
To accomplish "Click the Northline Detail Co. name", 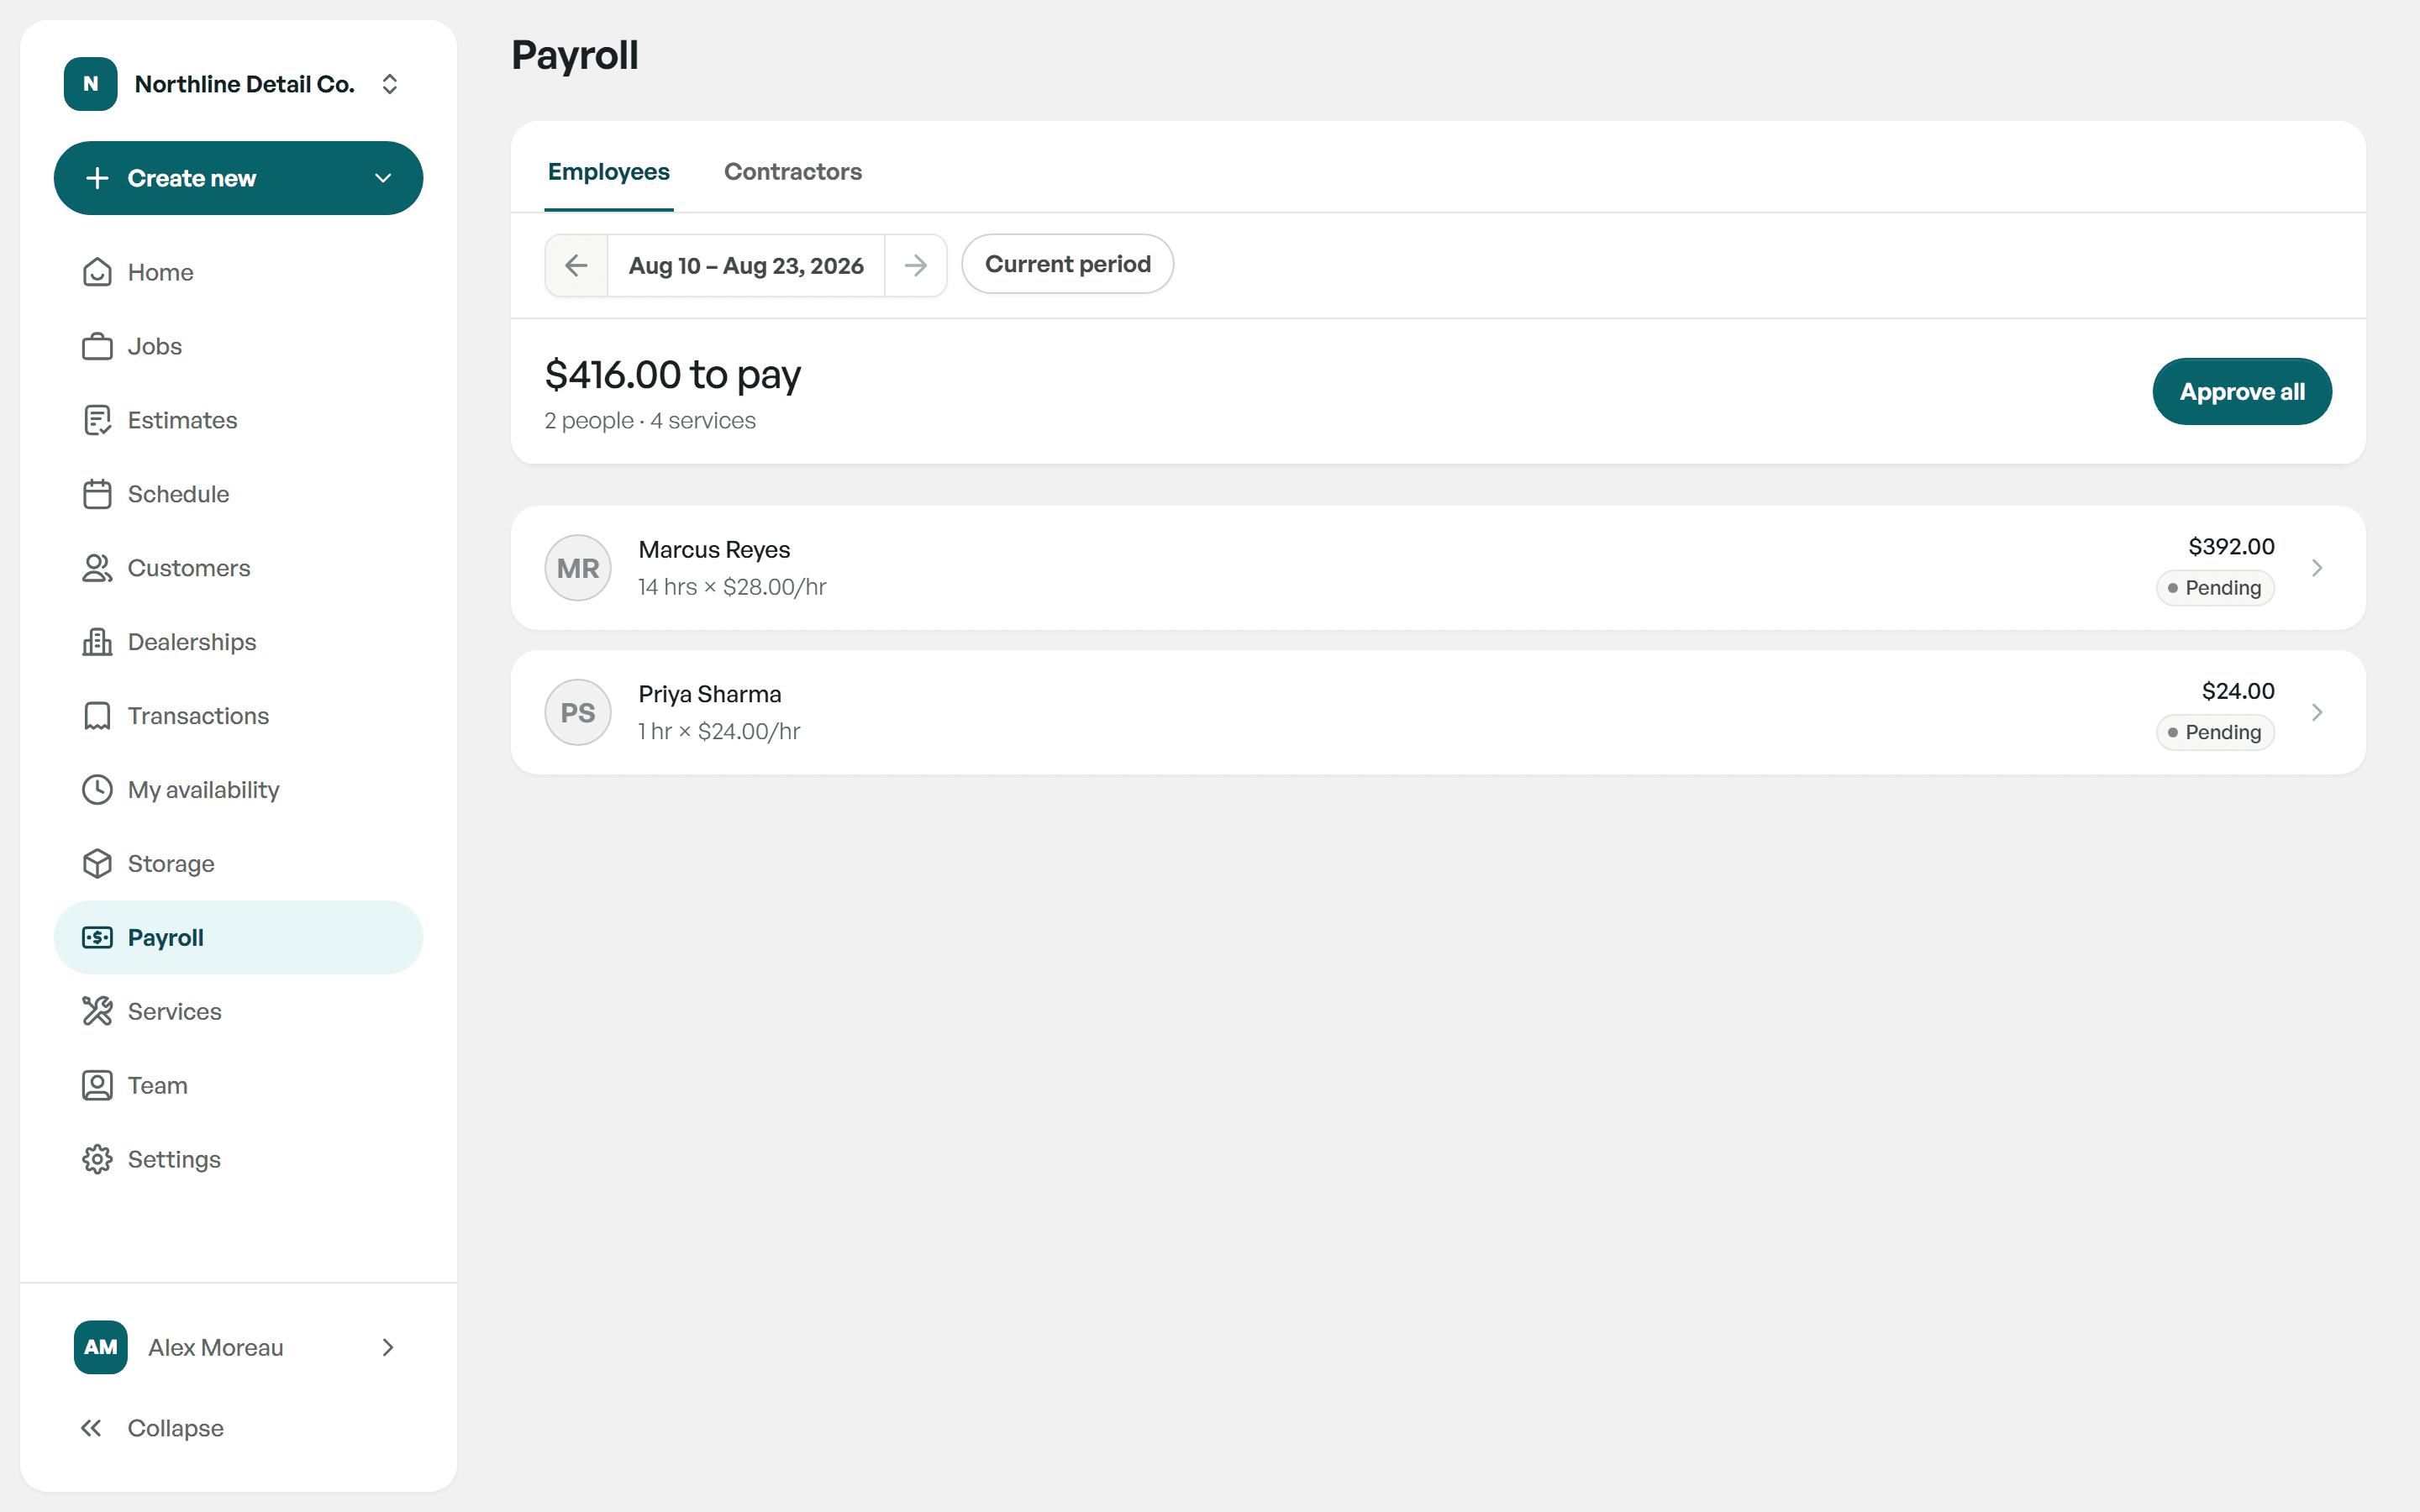I will (245, 84).
